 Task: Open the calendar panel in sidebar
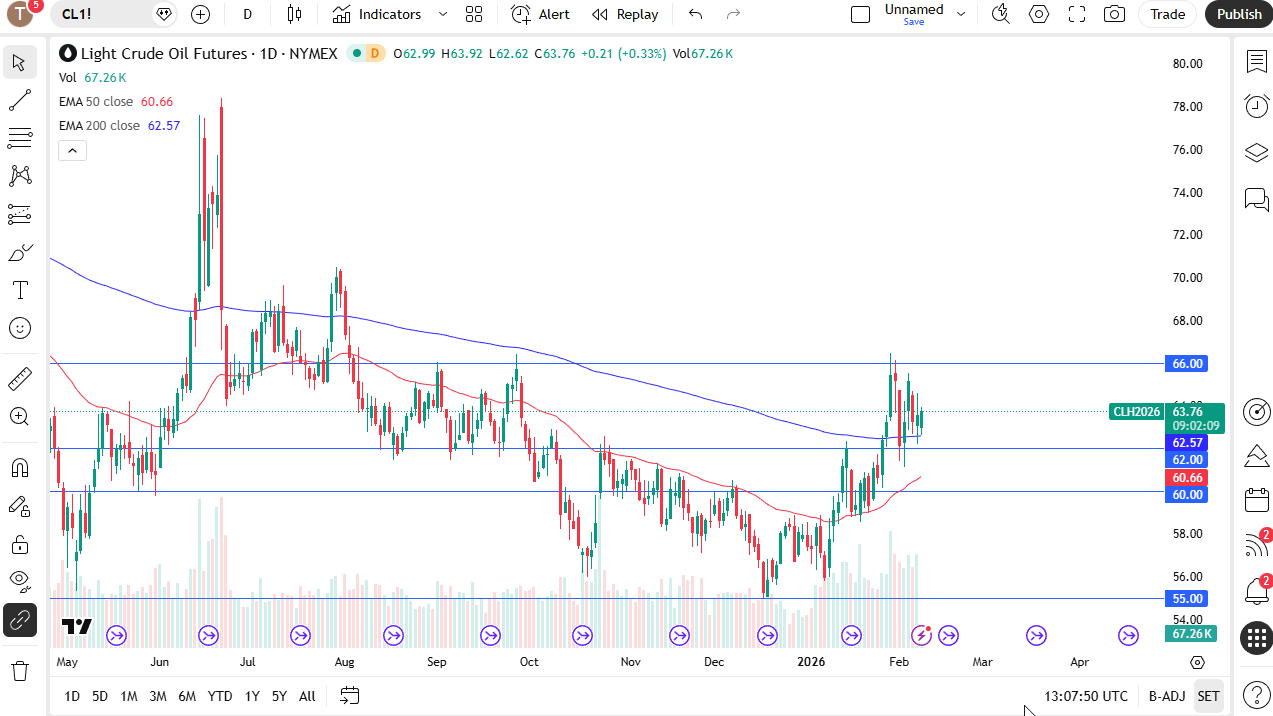pos(1256,500)
